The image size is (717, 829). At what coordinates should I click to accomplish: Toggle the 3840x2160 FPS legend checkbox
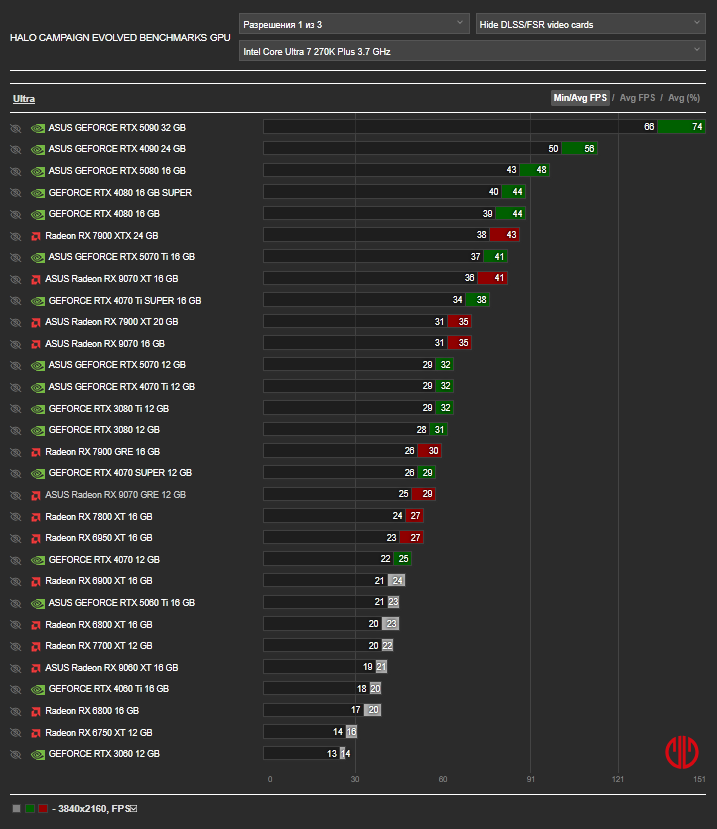tap(134, 808)
